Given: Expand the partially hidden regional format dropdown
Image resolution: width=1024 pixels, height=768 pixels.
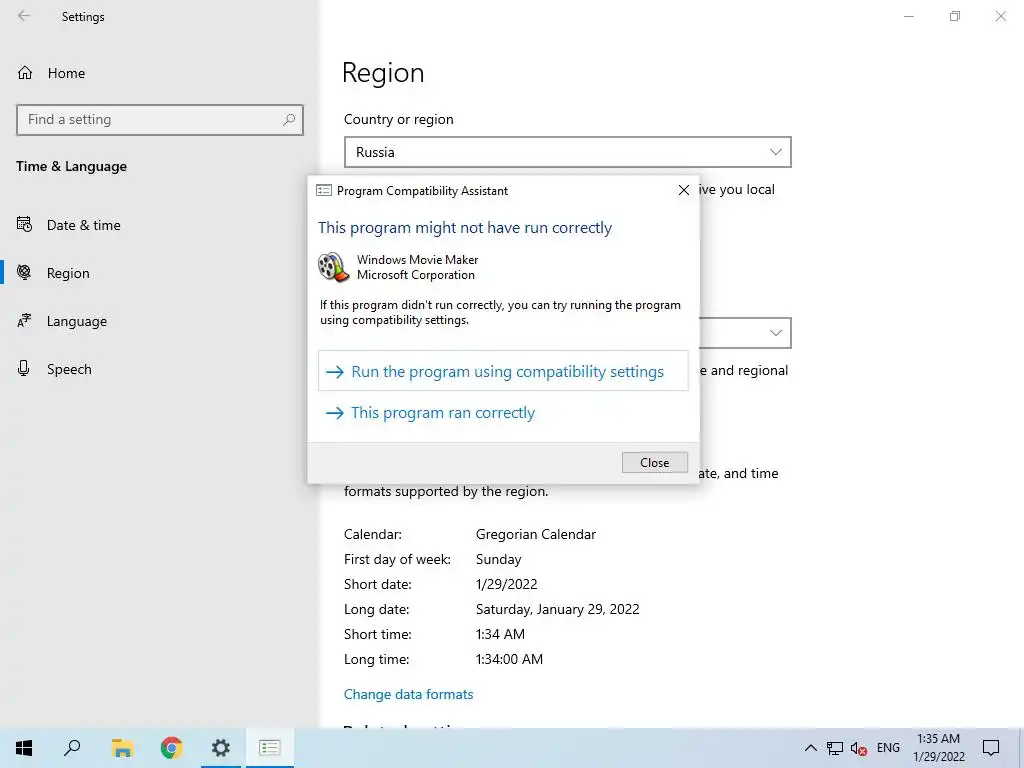Looking at the screenshot, I should 745,333.
